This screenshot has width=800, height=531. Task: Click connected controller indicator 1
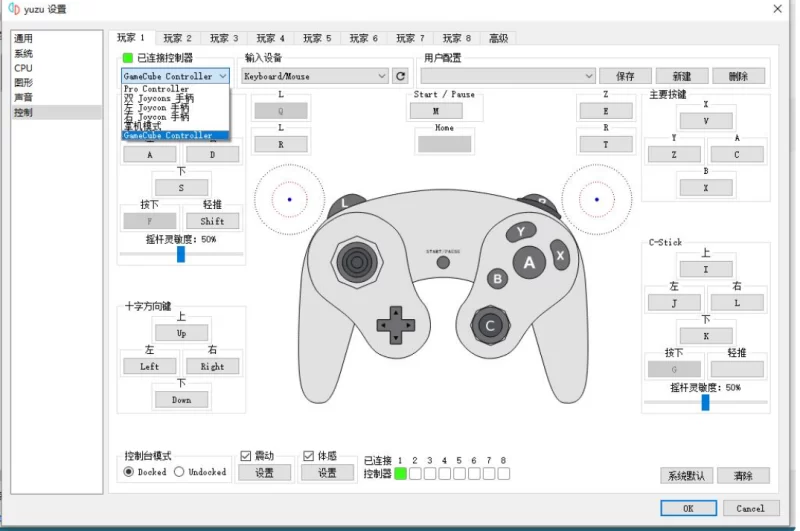click(x=401, y=474)
